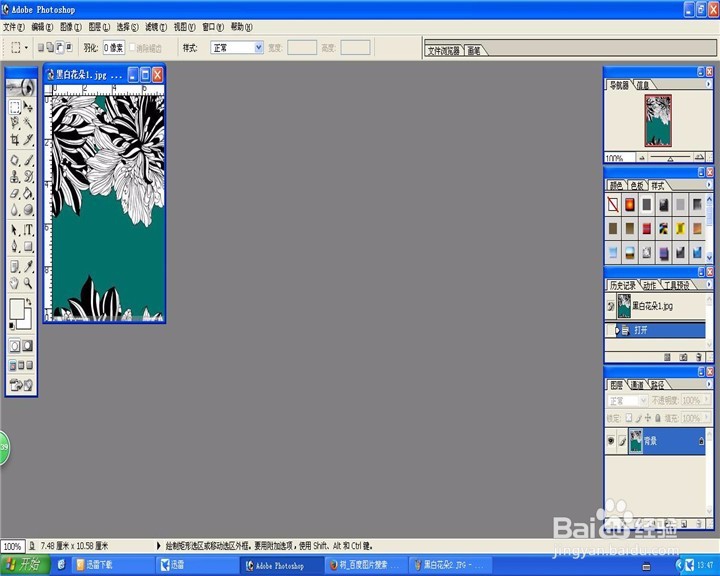Select the Eyedropper tool

(28, 266)
